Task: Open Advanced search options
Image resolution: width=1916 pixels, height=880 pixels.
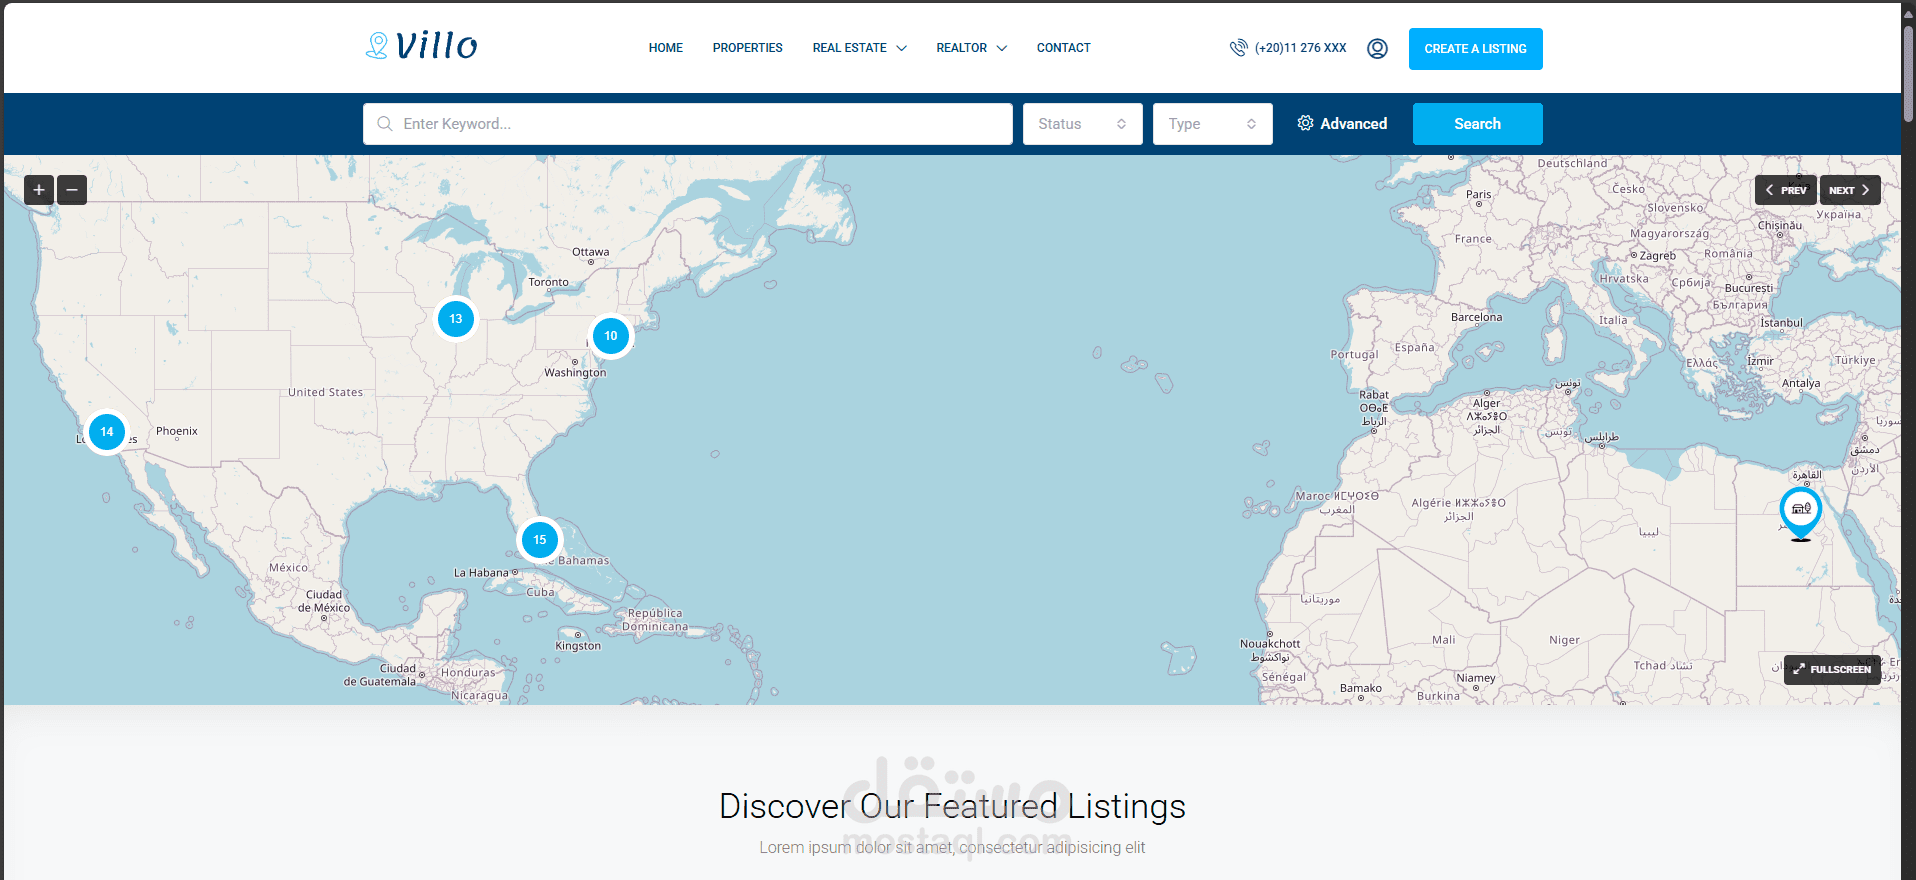Action: pyautogui.click(x=1342, y=124)
